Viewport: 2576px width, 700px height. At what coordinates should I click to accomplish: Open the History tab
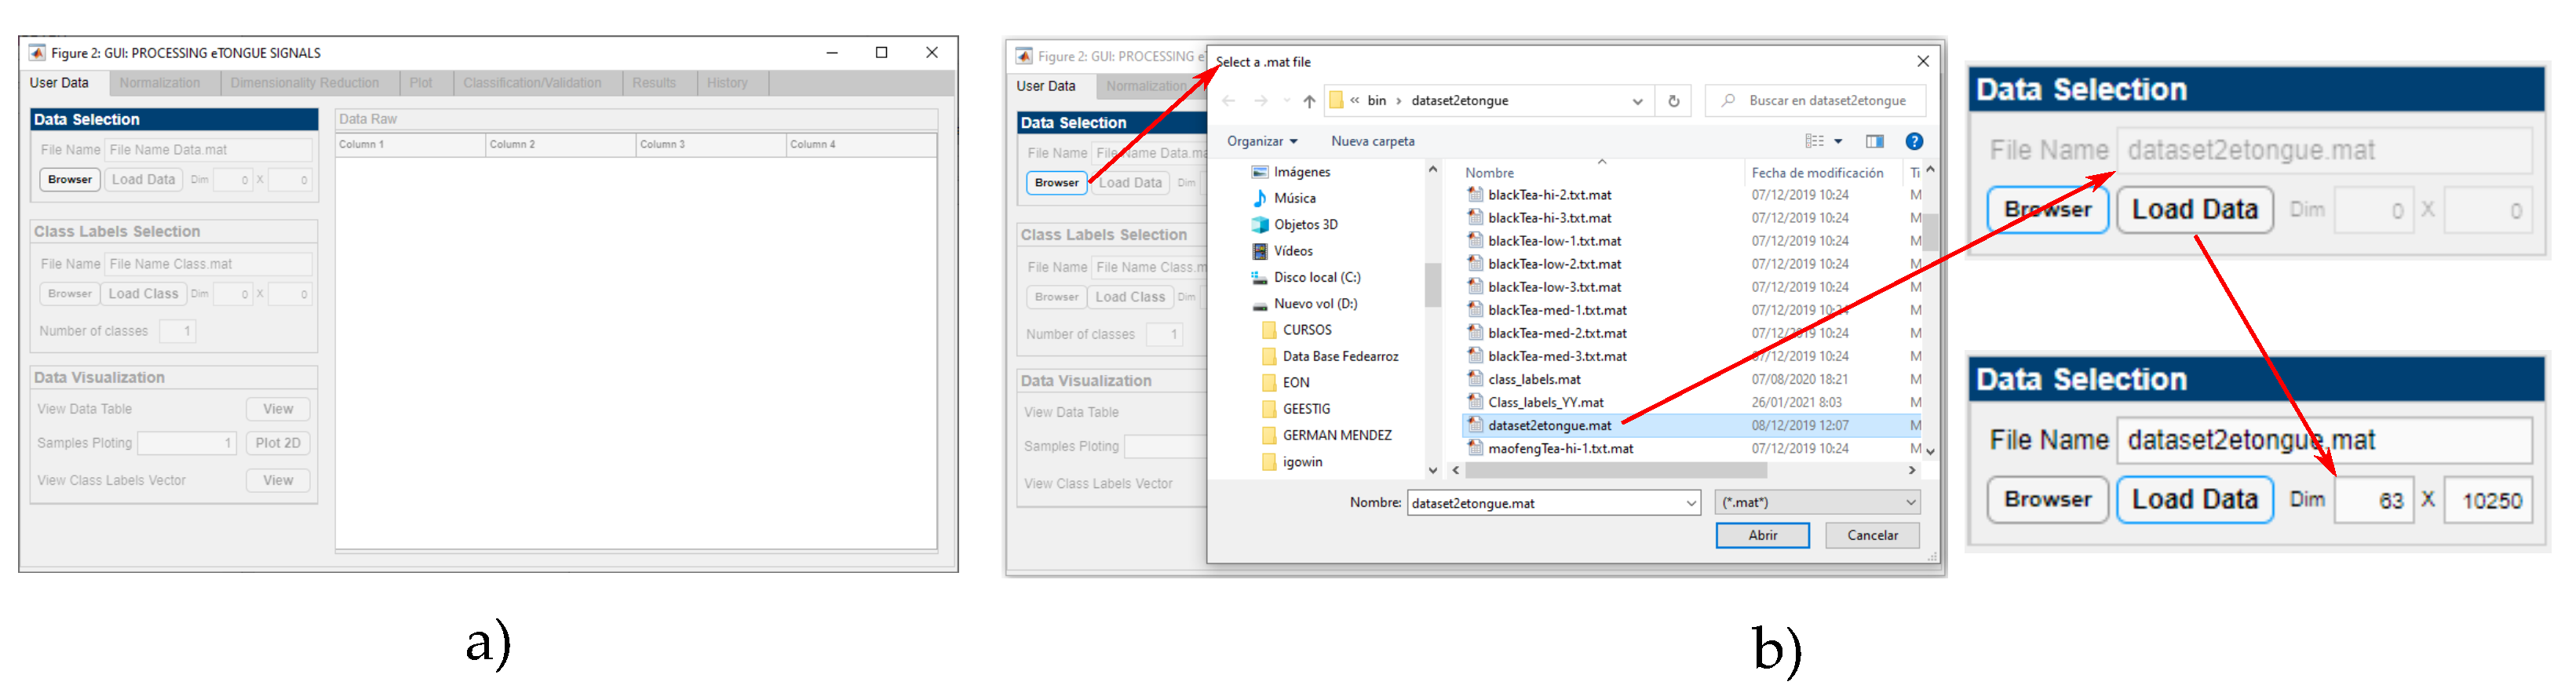pos(727,83)
